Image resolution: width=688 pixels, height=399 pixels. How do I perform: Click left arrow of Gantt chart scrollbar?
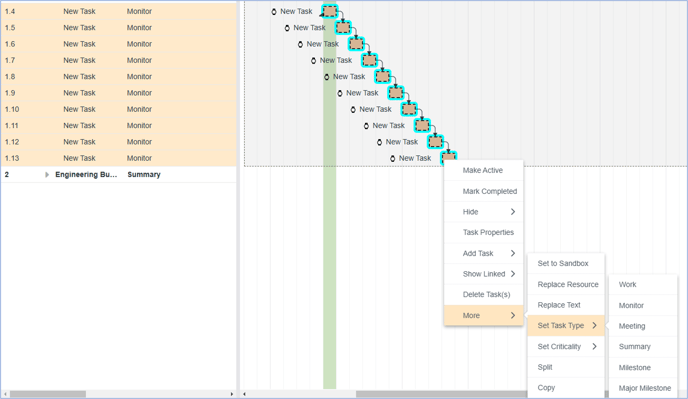tap(244, 394)
